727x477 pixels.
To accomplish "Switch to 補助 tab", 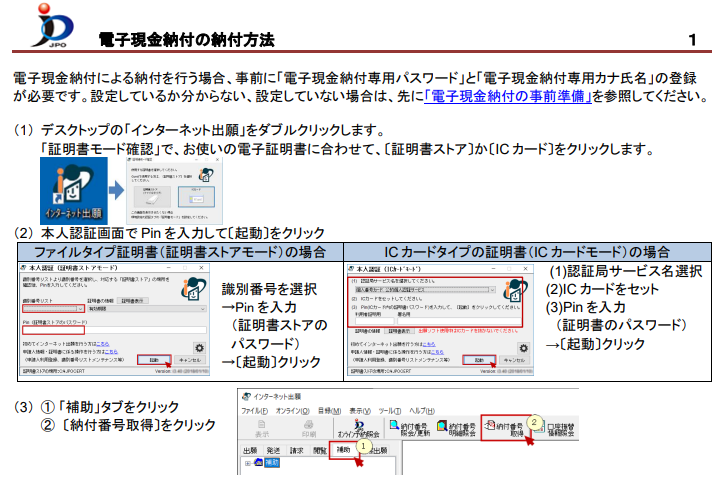I will [343, 450].
